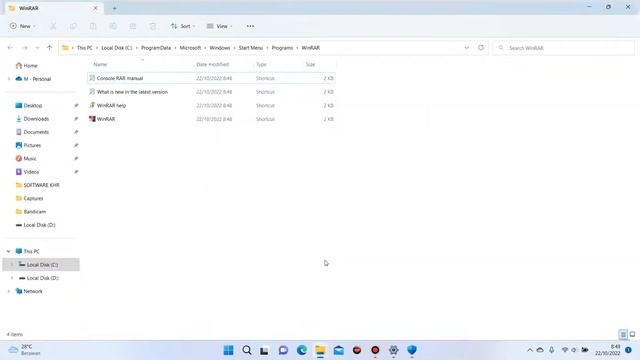Unpin Desktop using its pin icon

click(76, 105)
